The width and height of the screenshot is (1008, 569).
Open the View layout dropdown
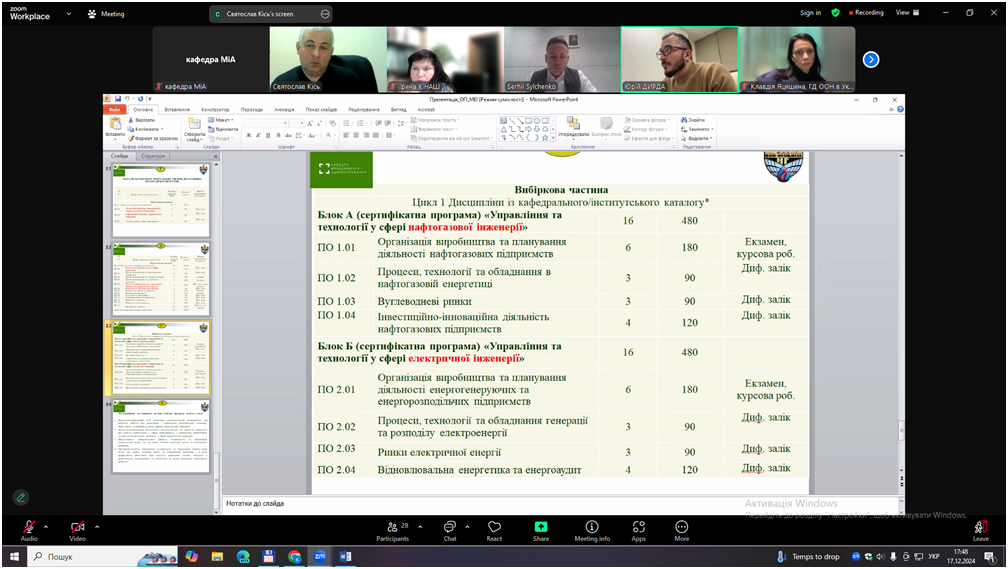pyautogui.click(x=907, y=13)
